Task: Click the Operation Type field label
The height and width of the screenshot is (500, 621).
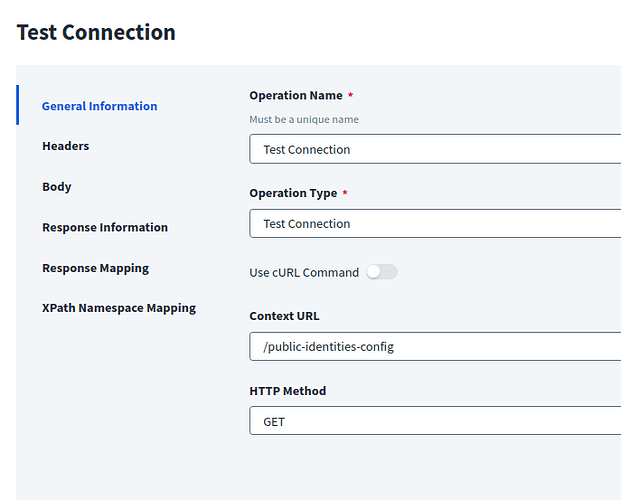Action: coord(293,193)
